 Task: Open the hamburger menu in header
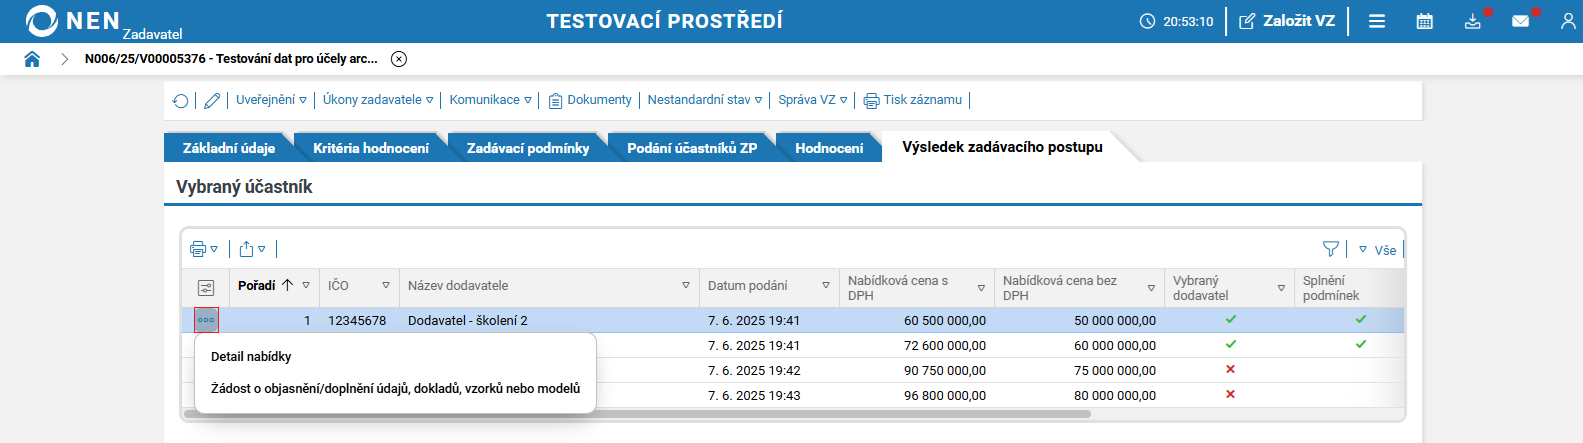(1377, 21)
